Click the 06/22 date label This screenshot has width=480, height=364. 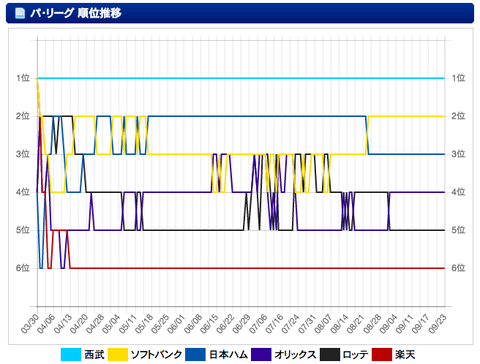pos(226,323)
